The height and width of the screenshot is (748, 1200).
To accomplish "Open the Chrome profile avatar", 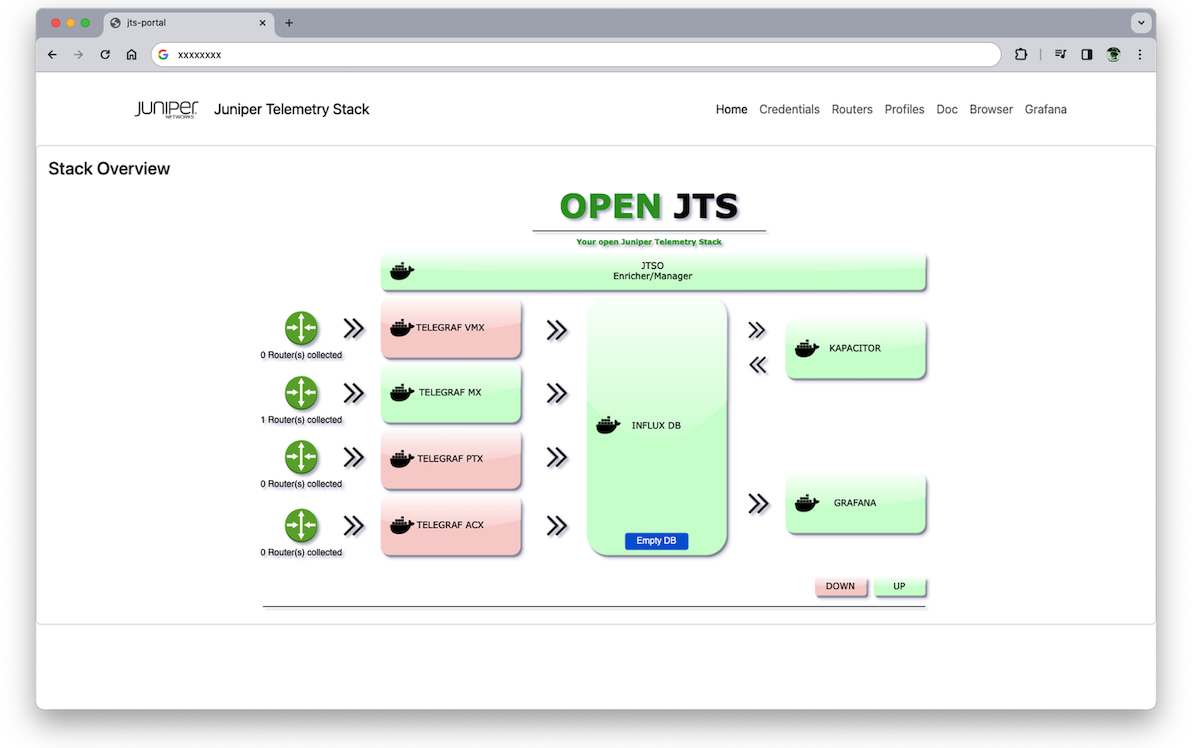I will click(1113, 55).
